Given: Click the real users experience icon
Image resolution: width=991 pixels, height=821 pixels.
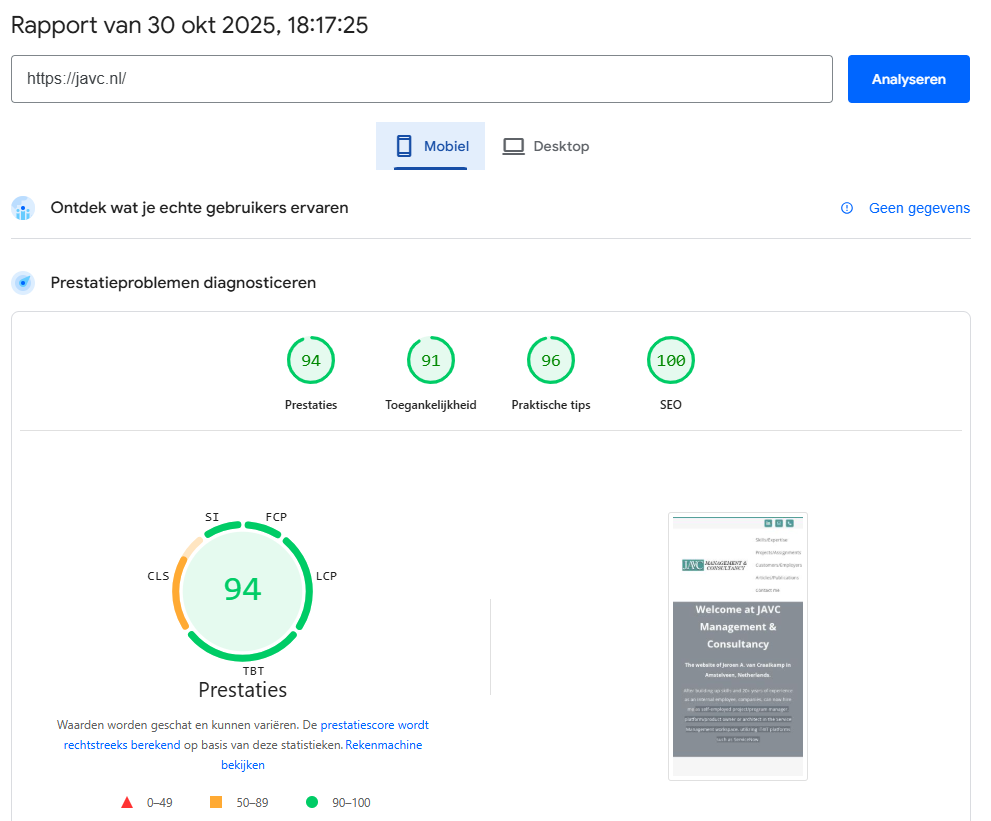Looking at the screenshot, I should 23,208.
